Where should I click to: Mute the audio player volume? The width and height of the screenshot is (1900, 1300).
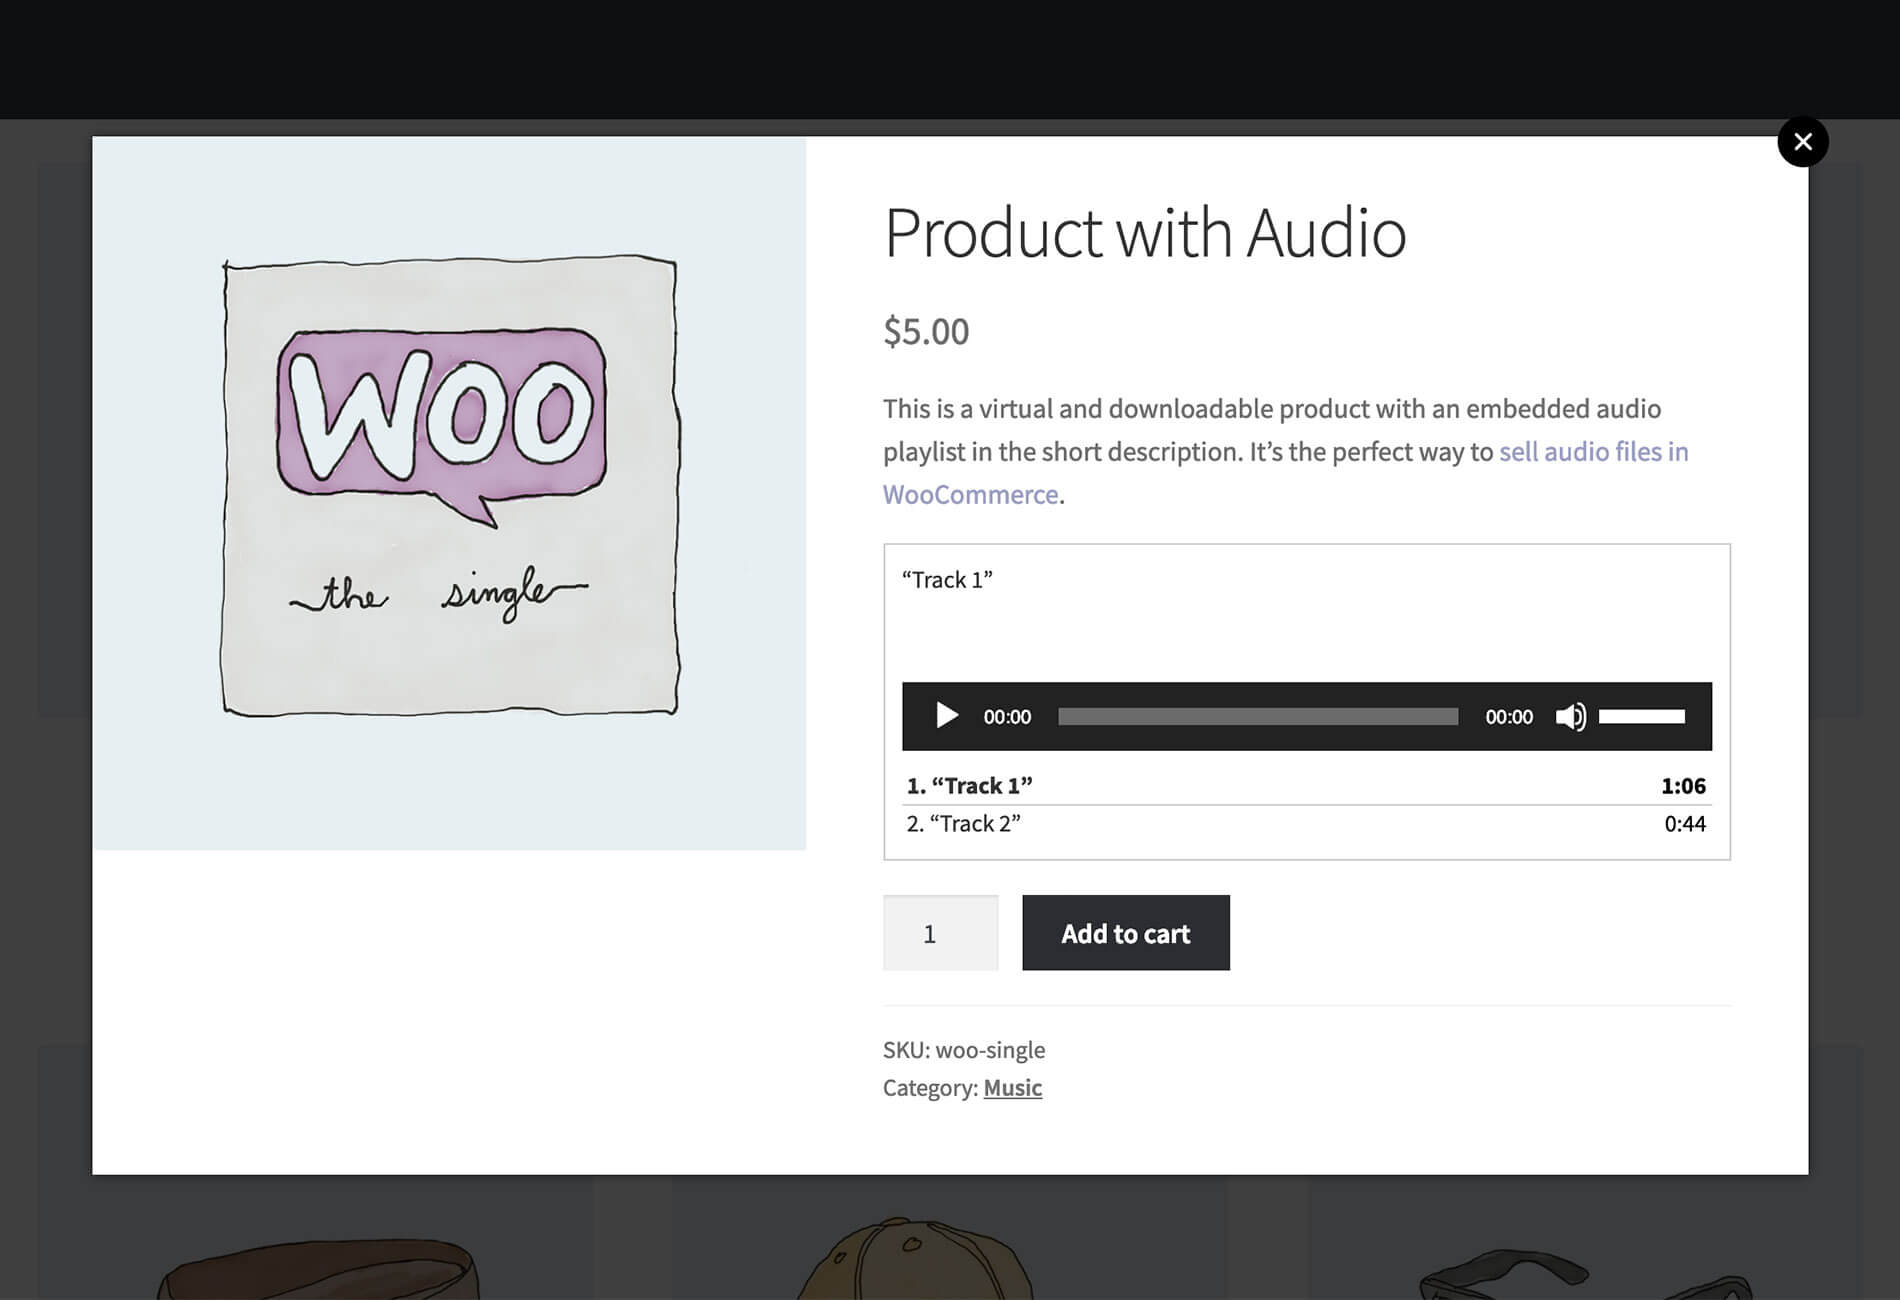(x=1570, y=716)
